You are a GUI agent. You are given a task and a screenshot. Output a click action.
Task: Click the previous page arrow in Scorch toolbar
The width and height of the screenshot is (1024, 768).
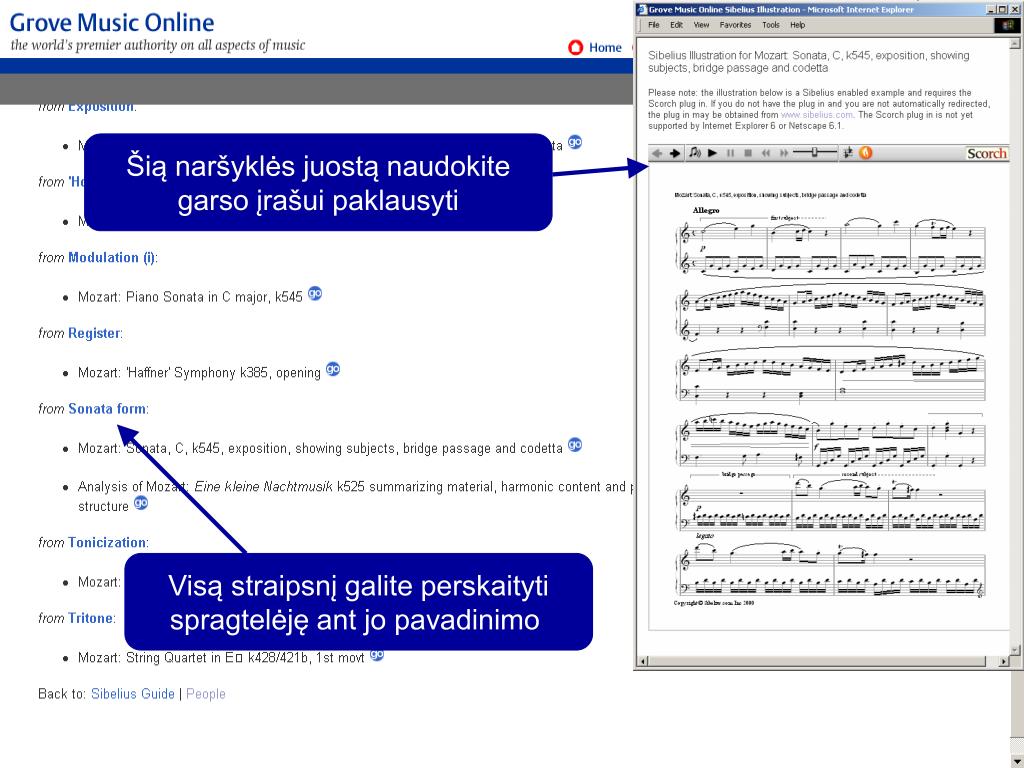(657, 153)
